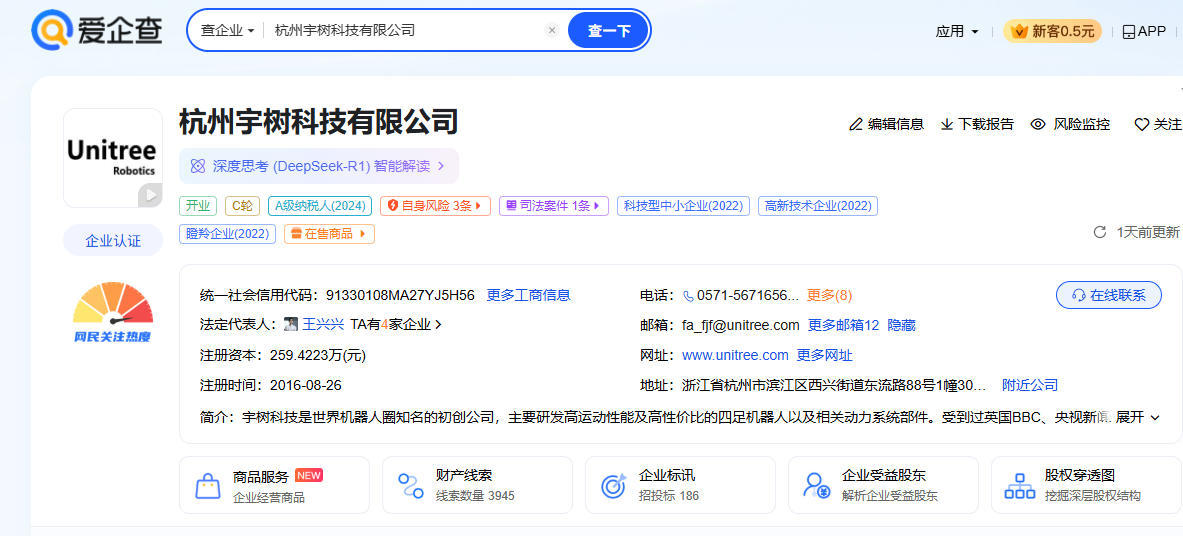1183x536 pixels.
Task: Click the 附近公司 link
Action: [x=1030, y=385]
